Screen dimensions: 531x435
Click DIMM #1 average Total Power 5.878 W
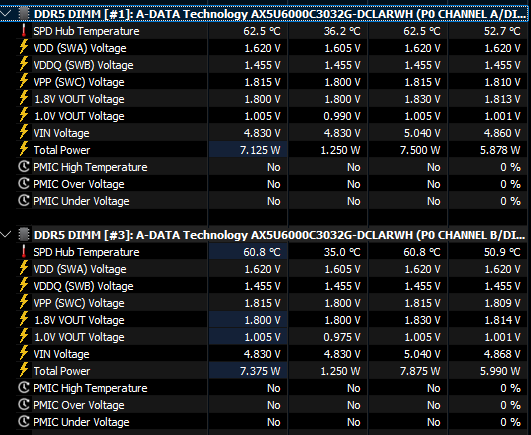tap(500, 150)
